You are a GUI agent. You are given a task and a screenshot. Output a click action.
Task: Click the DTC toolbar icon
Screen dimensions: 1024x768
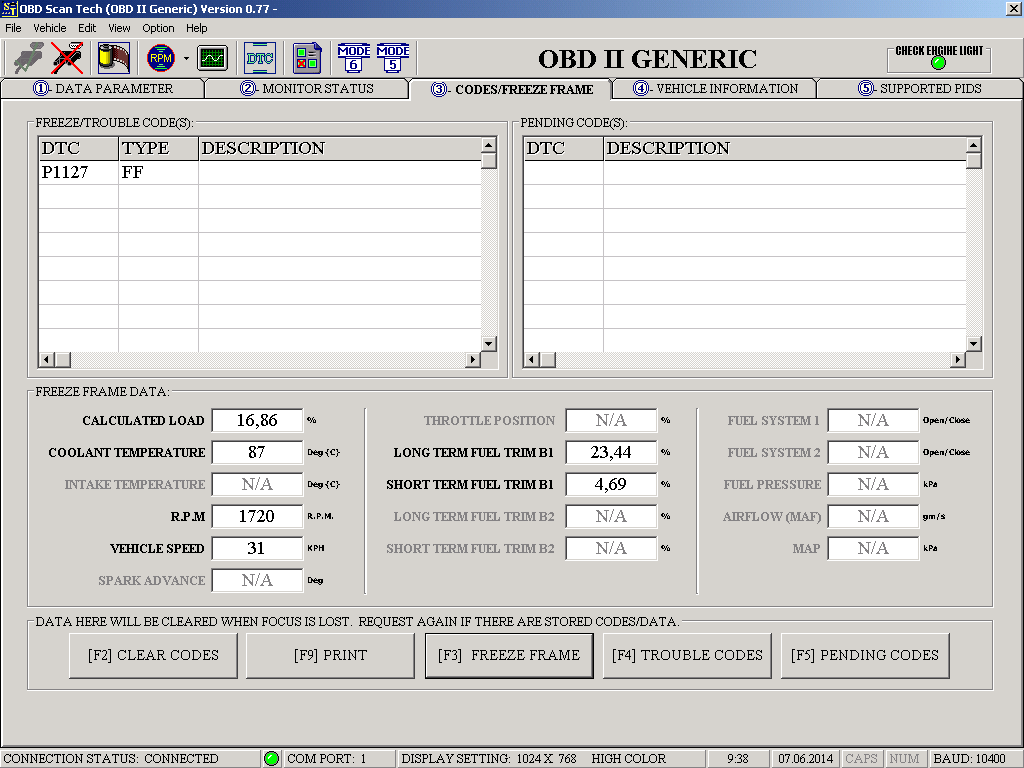click(x=260, y=58)
